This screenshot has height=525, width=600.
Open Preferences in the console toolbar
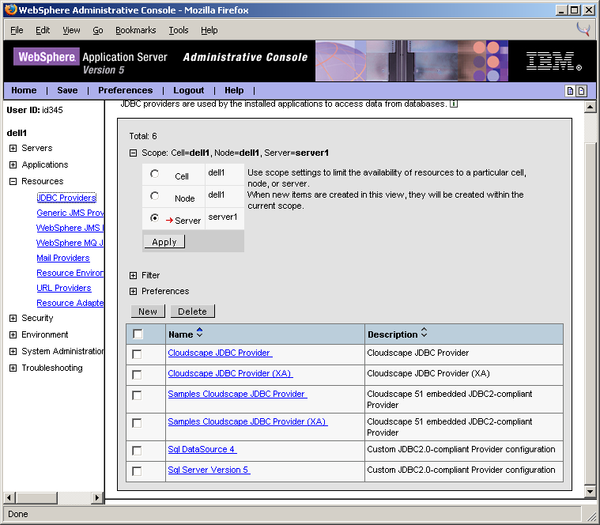point(125,90)
